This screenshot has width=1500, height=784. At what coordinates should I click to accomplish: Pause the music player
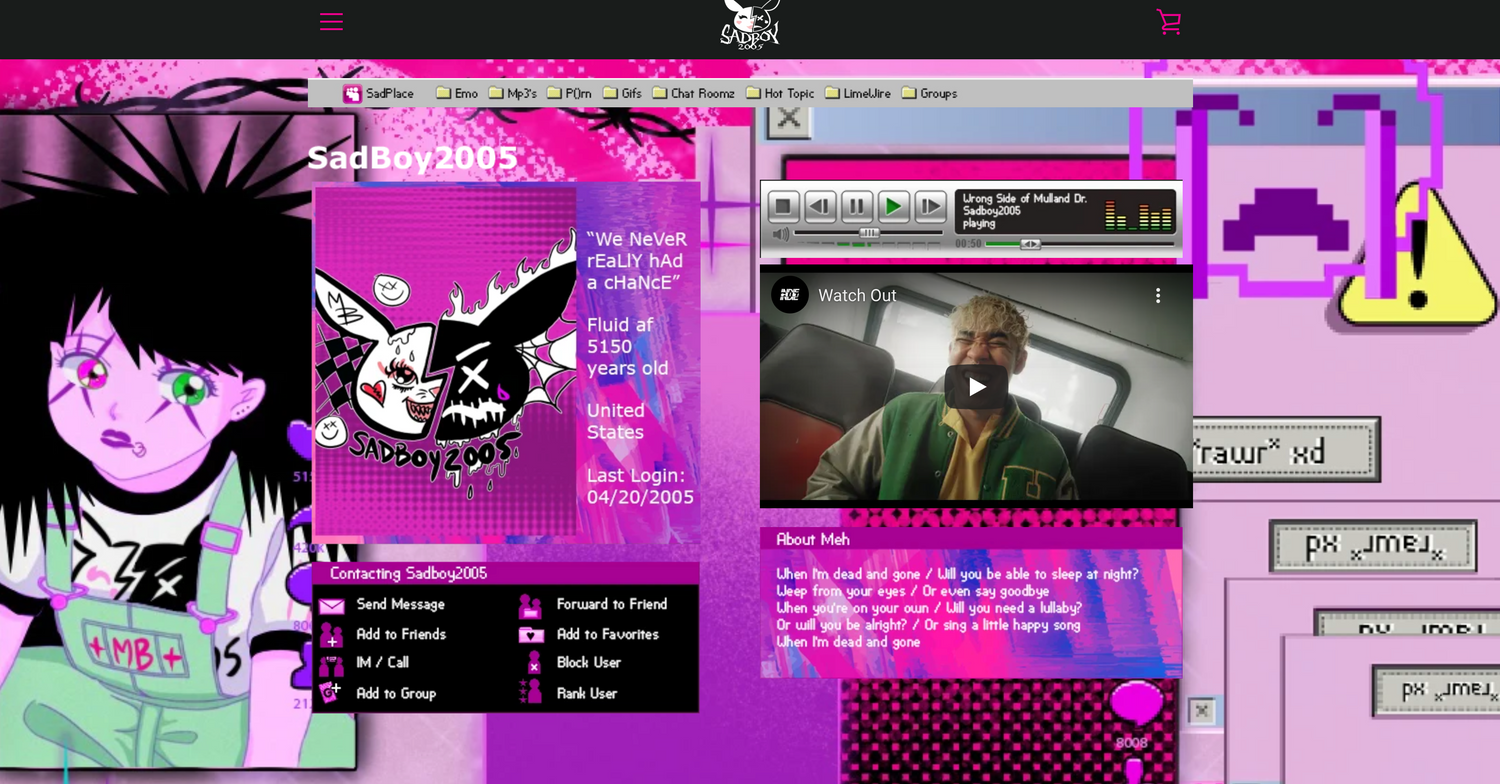coord(857,207)
